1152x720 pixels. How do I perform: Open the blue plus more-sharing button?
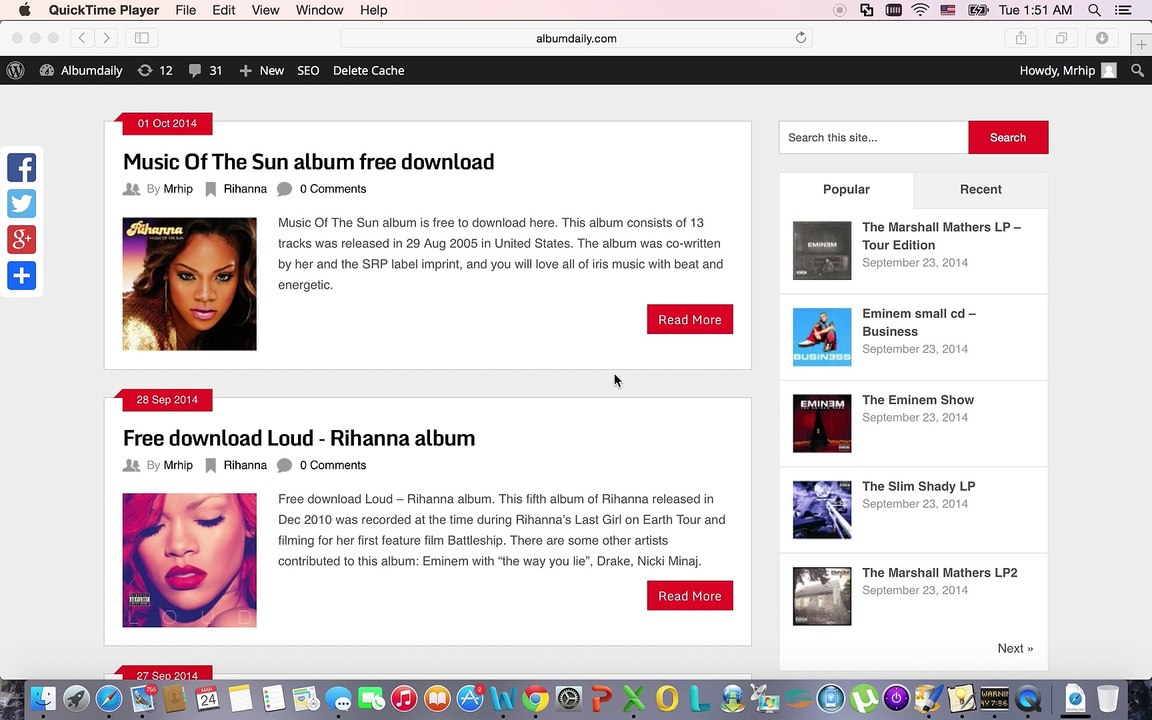(x=21, y=276)
